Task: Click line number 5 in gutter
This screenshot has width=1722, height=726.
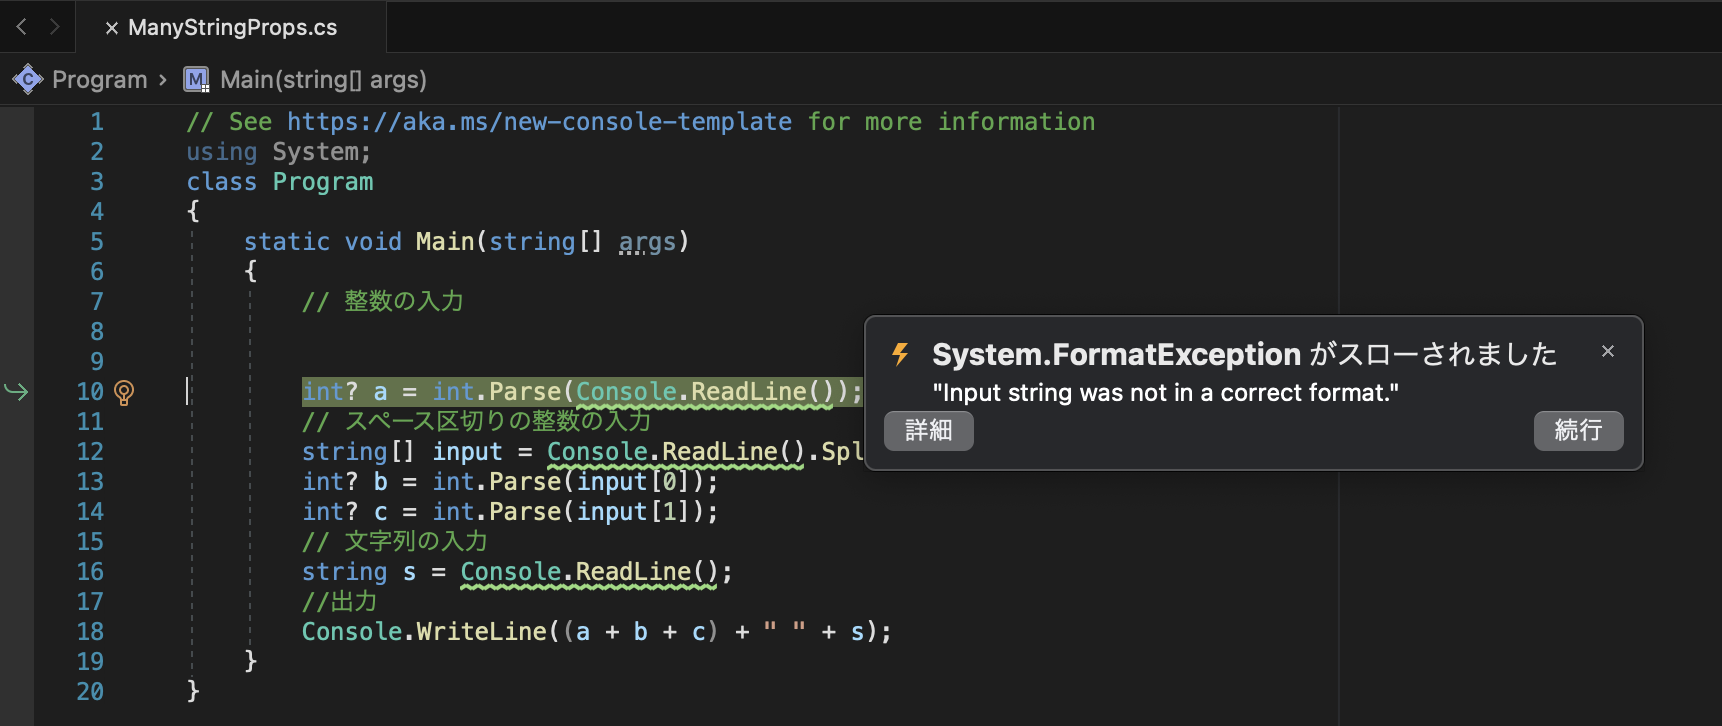Action: 97,242
